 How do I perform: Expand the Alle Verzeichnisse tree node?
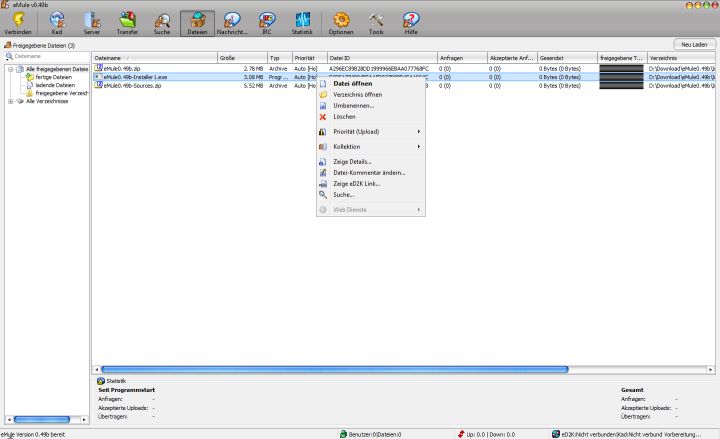pyautogui.click(x=9, y=101)
